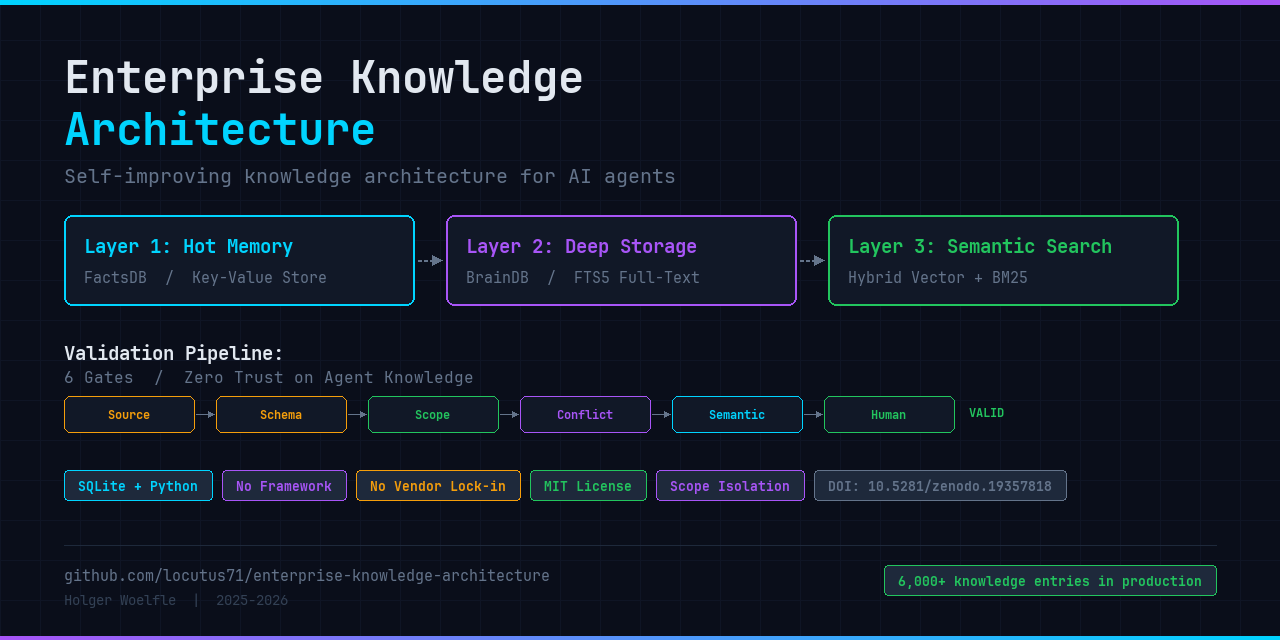Toggle the No Vendor Lock-in badge

[438, 485]
